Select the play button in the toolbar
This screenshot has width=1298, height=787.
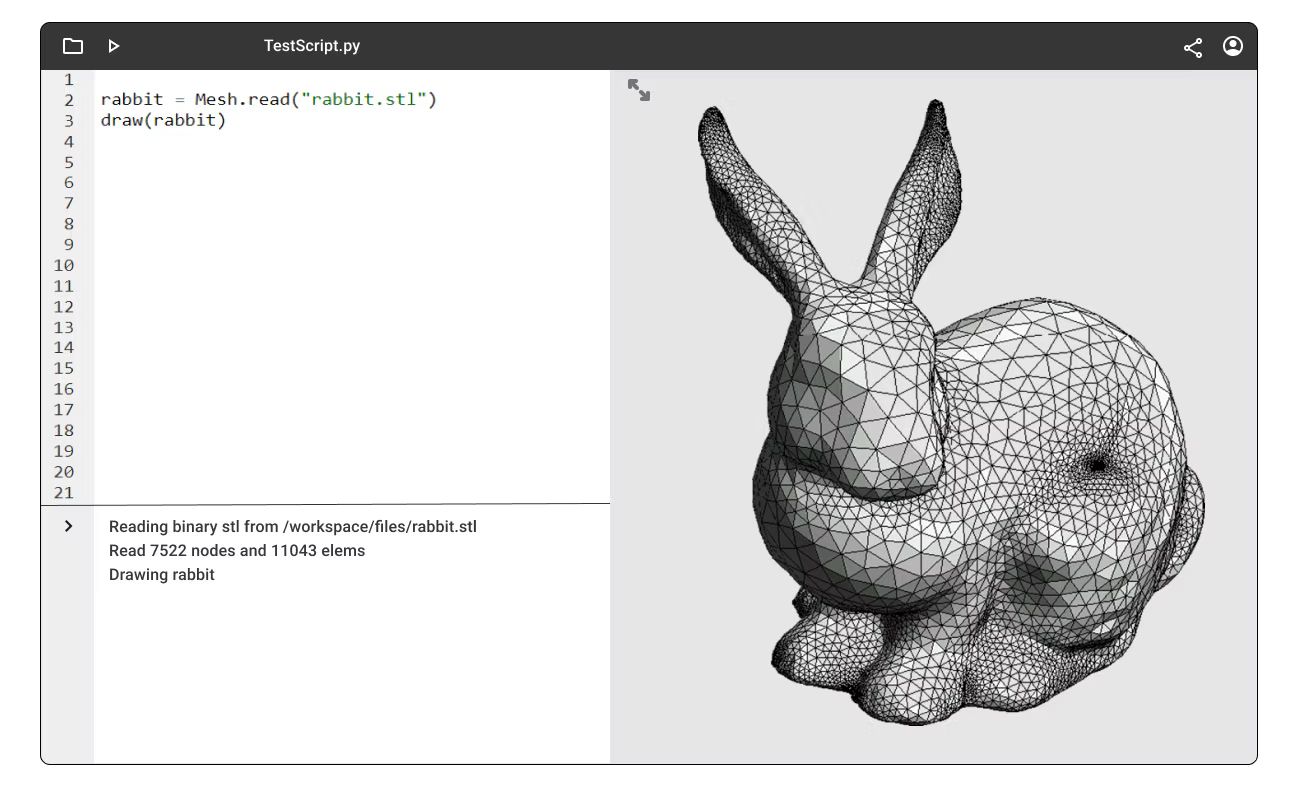(114, 45)
